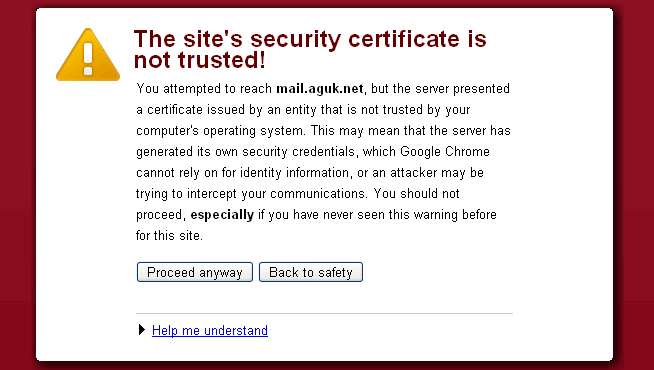
Task: Click the bold mail.aguk.net domain text
Action: (x=319, y=89)
